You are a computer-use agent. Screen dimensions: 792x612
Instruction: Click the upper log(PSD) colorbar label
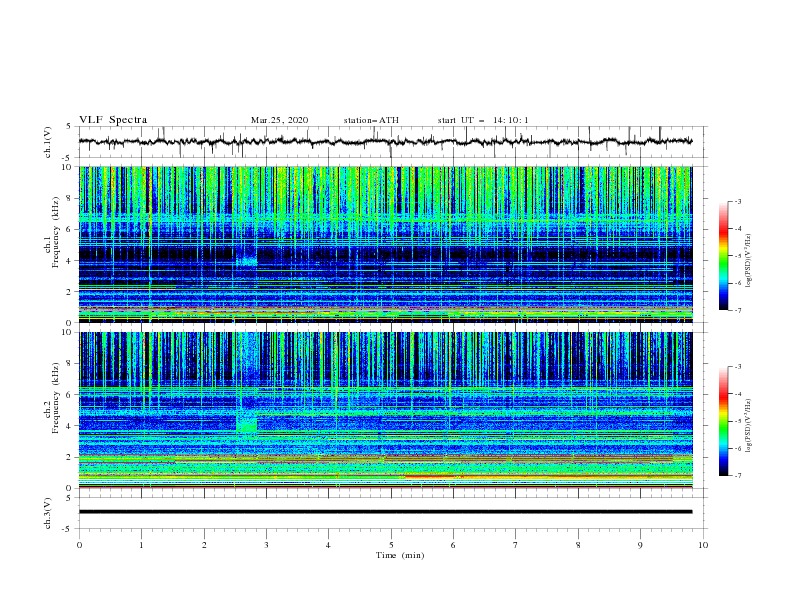[x=749, y=261]
